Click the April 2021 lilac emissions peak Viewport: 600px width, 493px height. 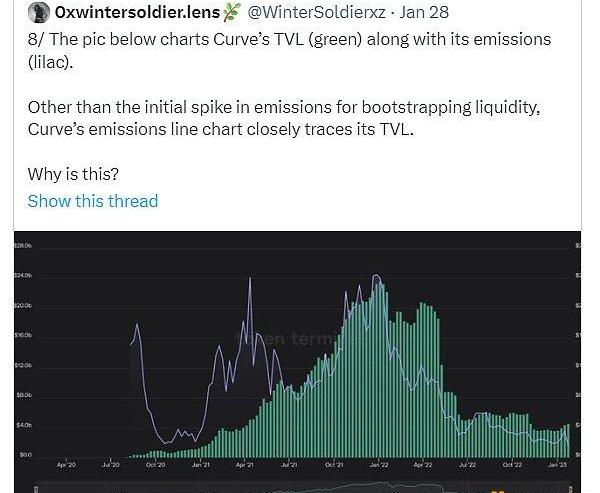click(249, 279)
